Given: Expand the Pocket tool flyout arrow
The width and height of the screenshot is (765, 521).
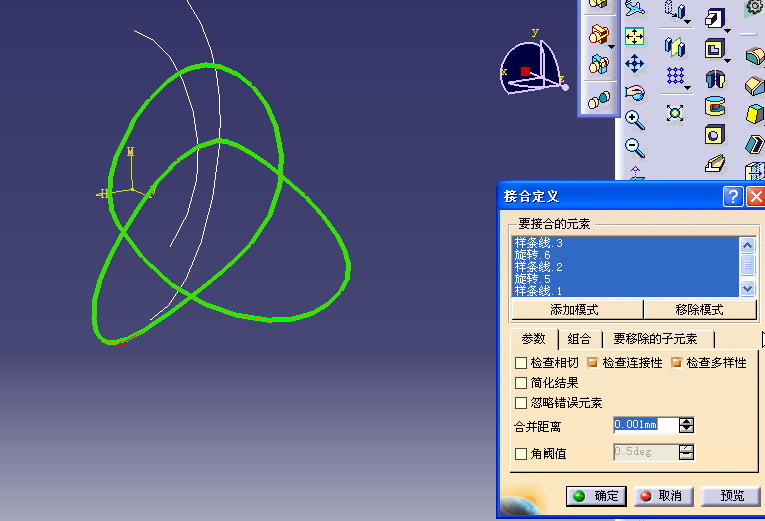Looking at the screenshot, I should point(727,61).
